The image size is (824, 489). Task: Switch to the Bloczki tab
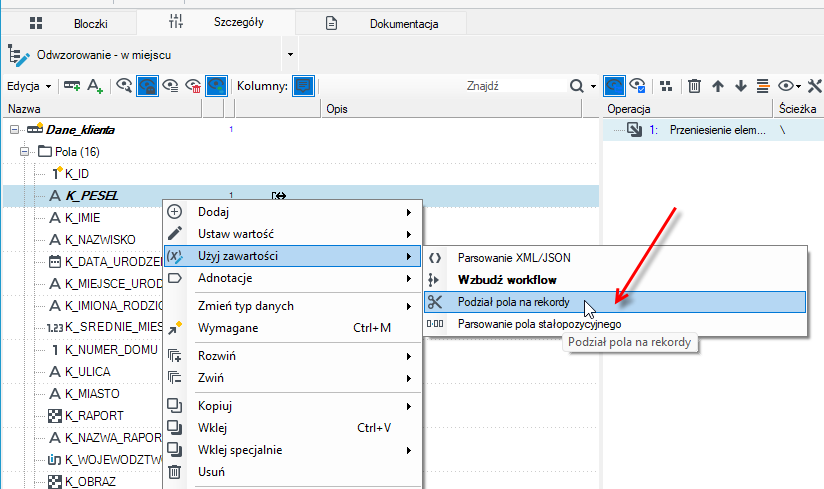68,24
